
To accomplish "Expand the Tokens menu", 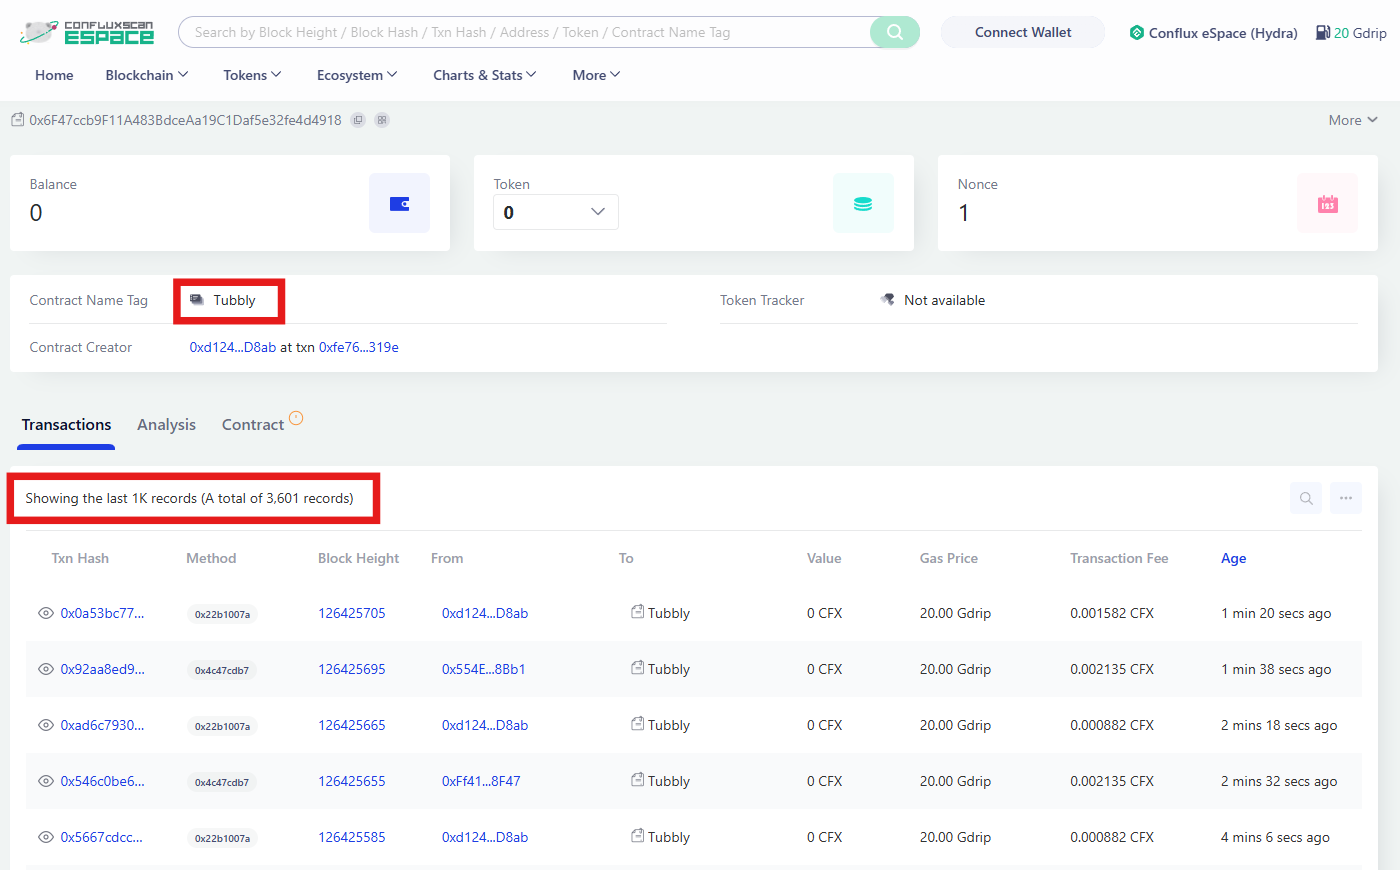I will pyautogui.click(x=252, y=75).
